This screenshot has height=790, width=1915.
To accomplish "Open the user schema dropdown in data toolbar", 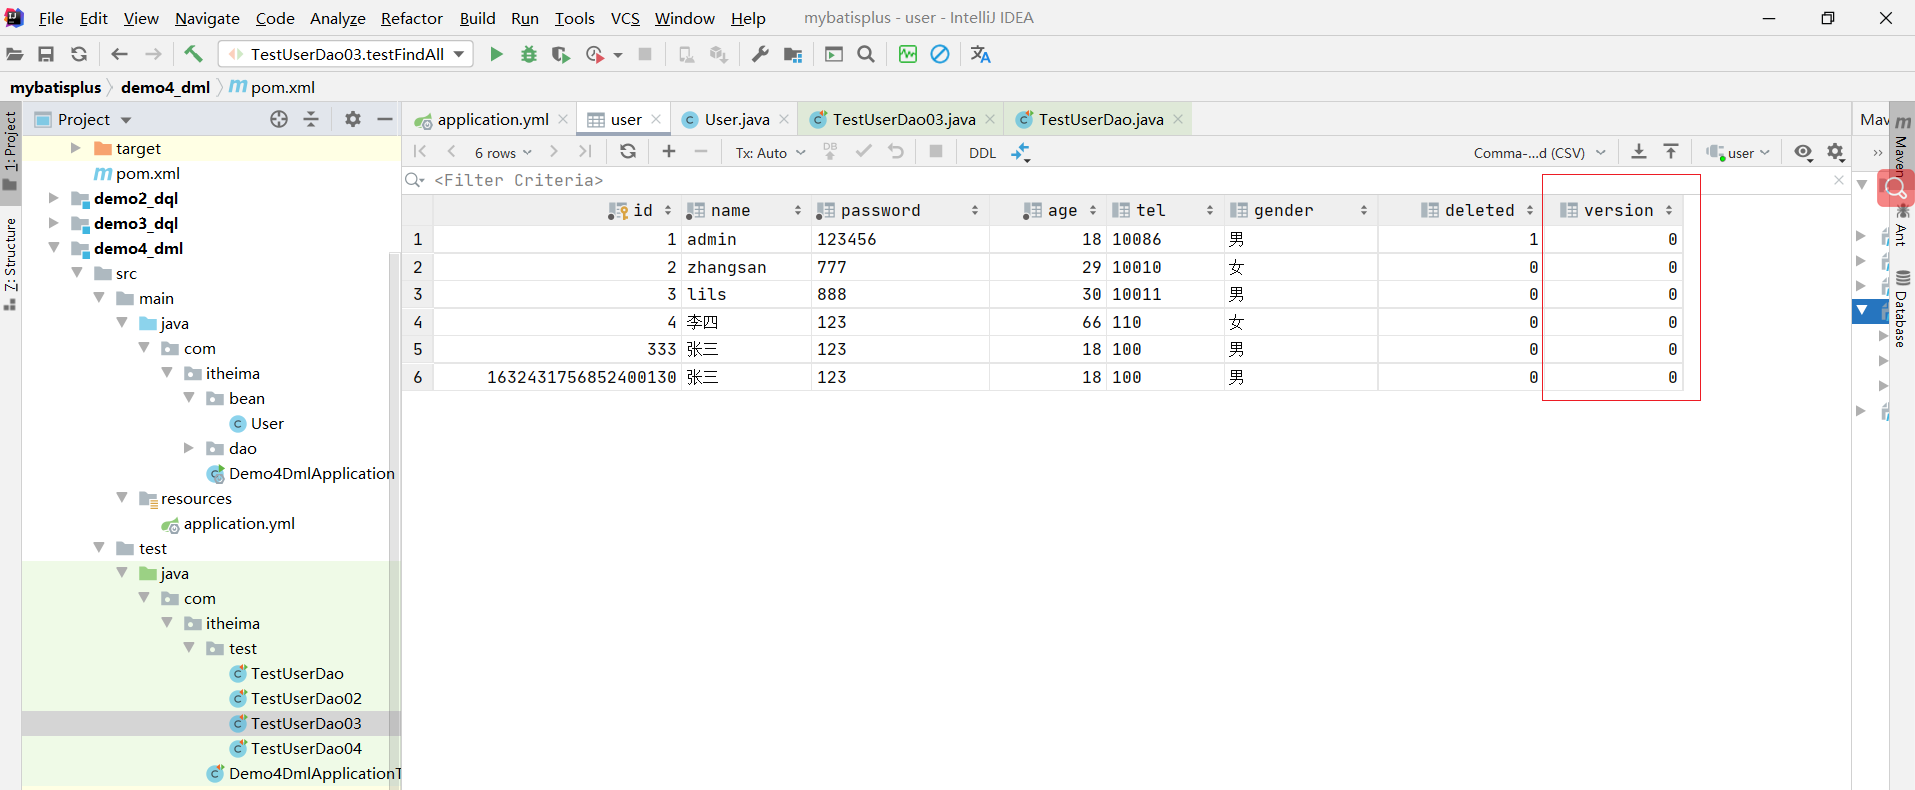I will (x=1738, y=153).
